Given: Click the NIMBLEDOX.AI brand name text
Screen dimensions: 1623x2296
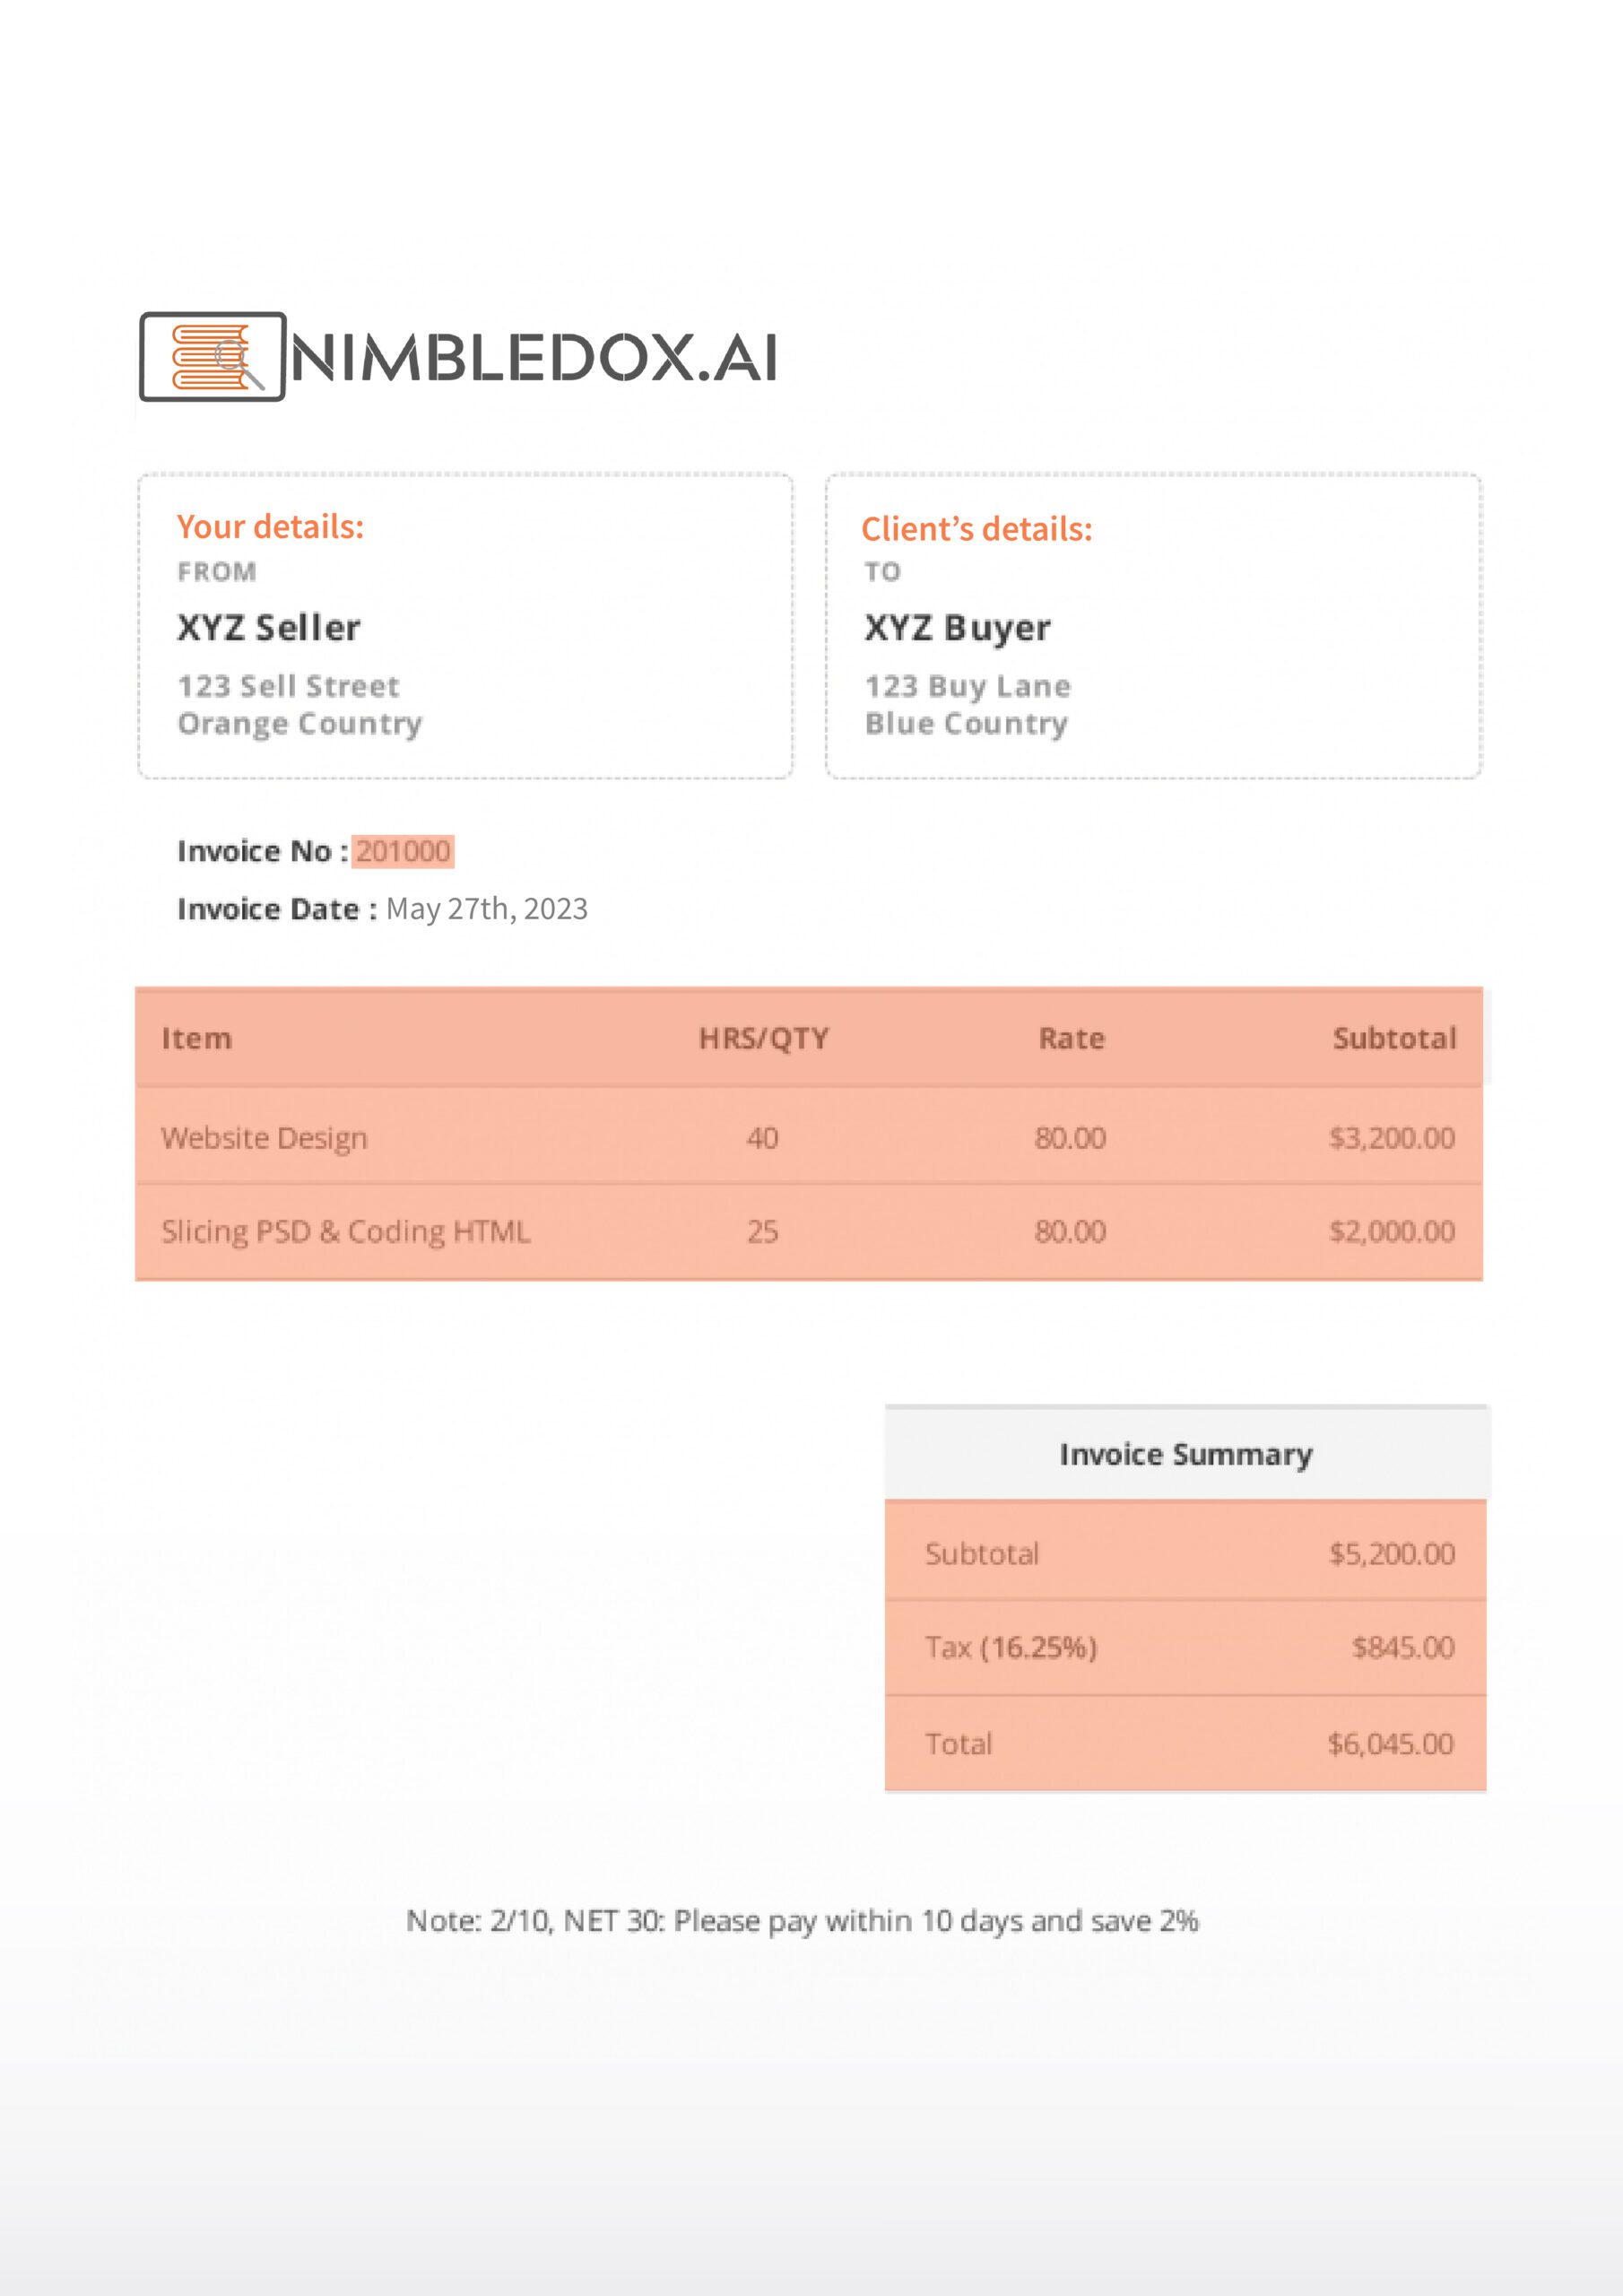Looking at the screenshot, I should (x=534, y=358).
